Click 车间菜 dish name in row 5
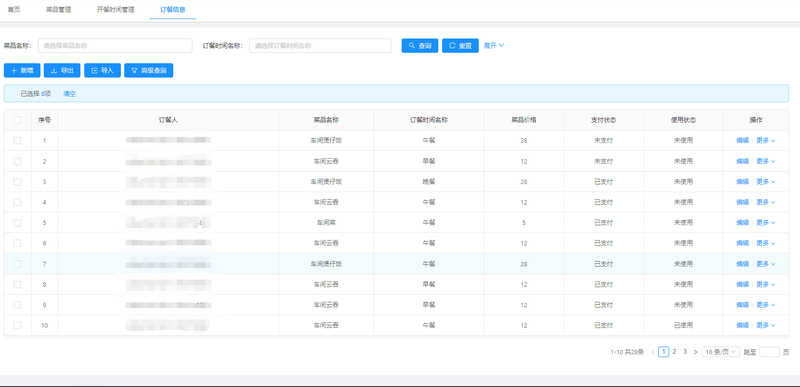Viewport: 800px width, 387px height. click(326, 222)
